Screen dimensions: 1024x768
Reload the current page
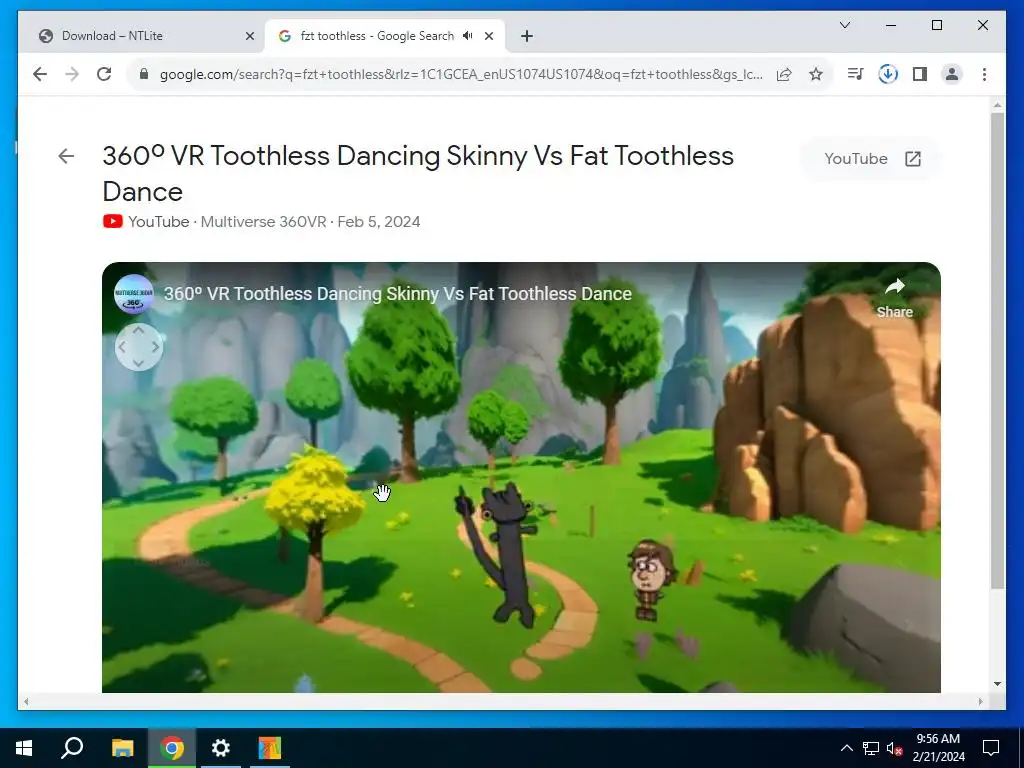pos(104,74)
